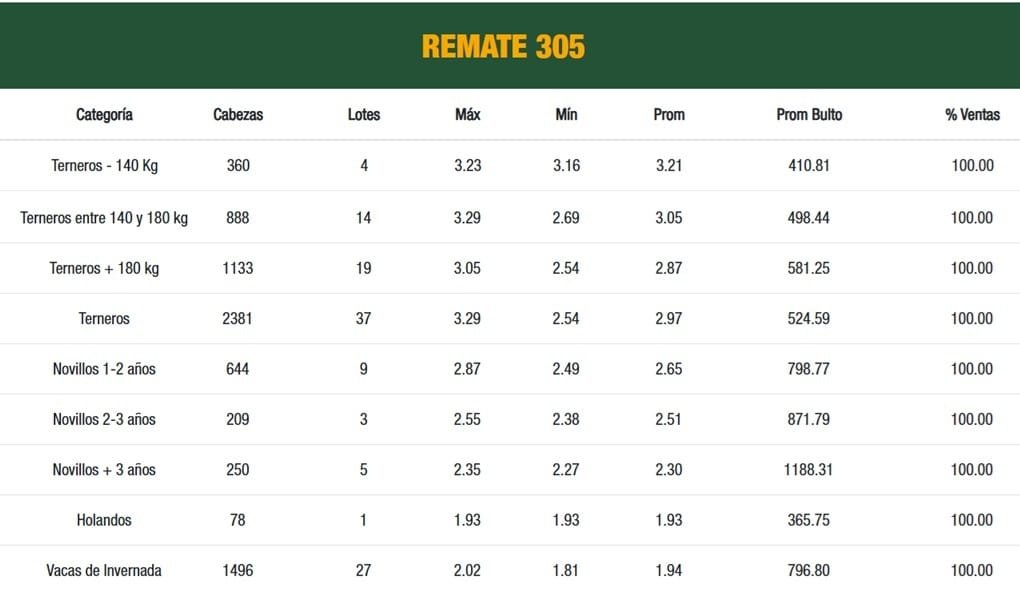Open the Terneros entre 140 y 180 kg row
This screenshot has height=611, width=1020.
(510, 217)
